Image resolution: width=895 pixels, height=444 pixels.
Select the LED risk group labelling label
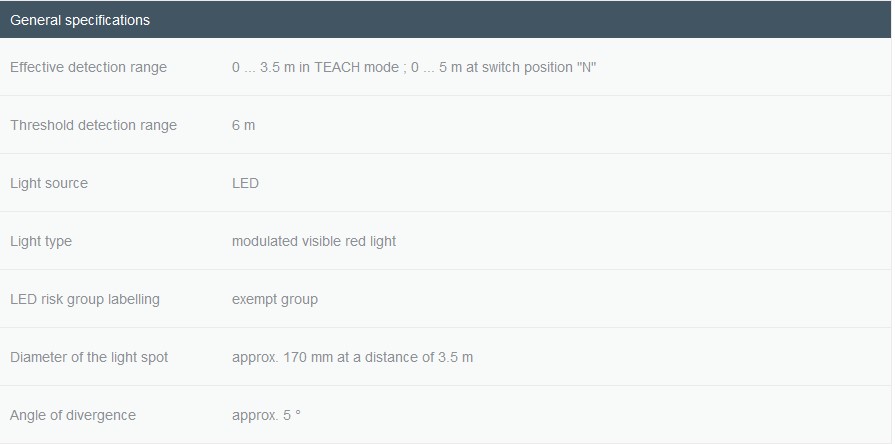85,300
